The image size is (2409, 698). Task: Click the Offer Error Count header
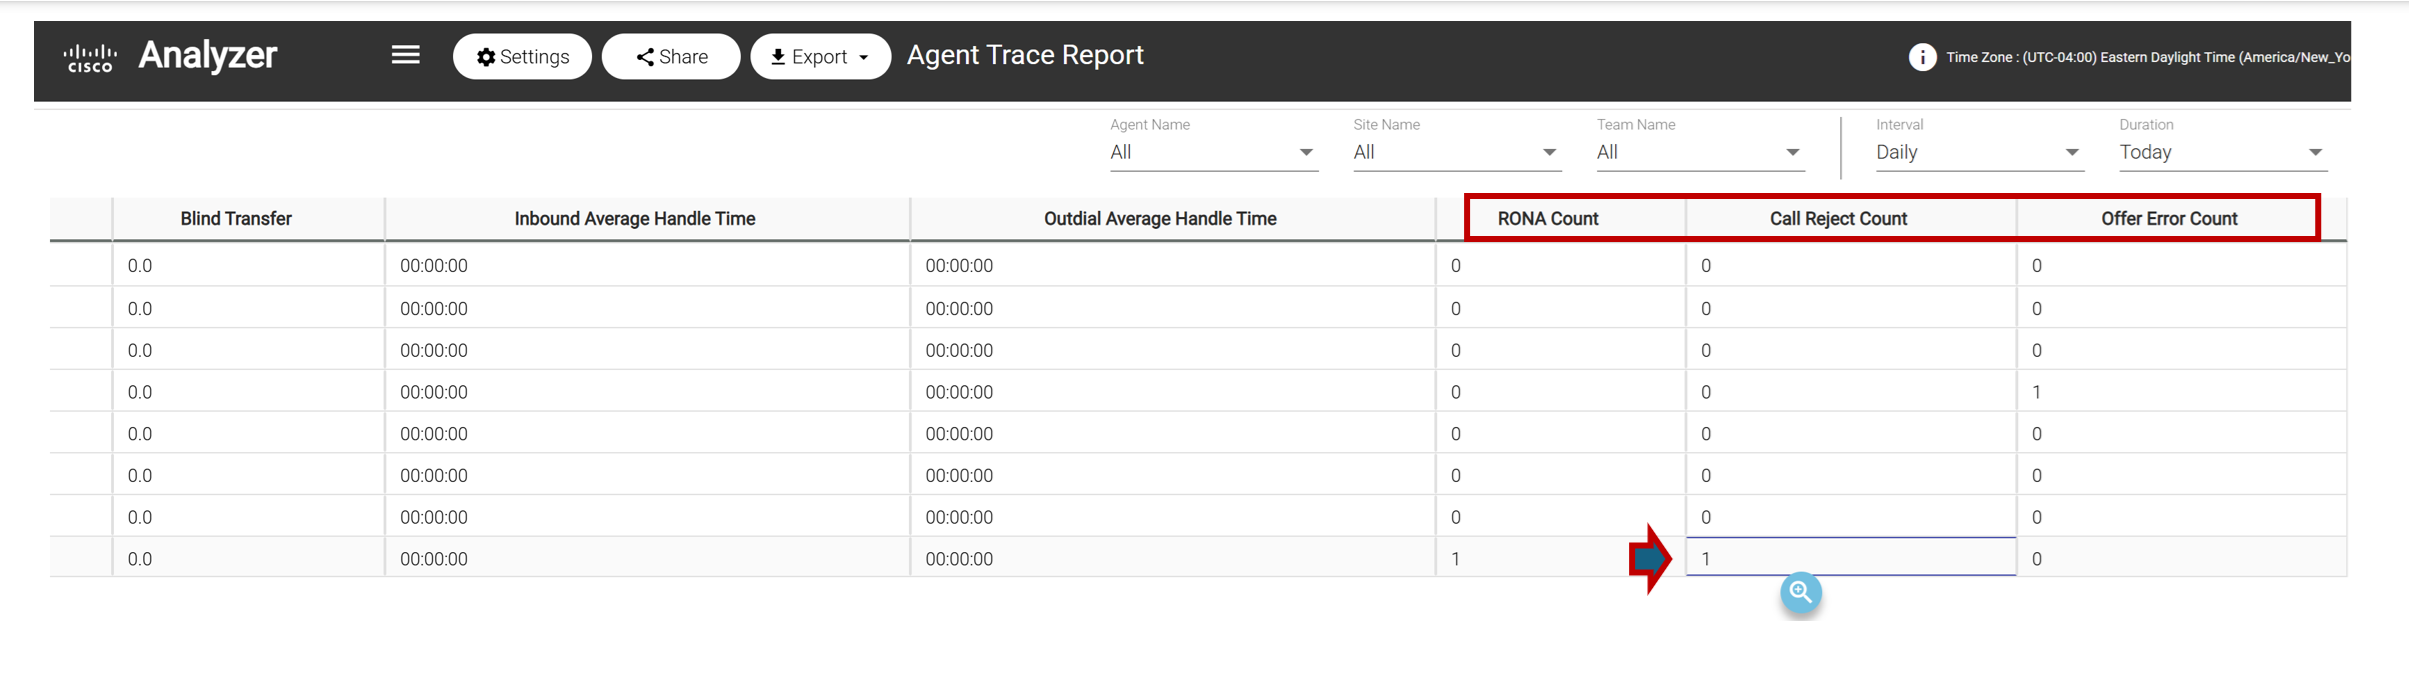(2168, 219)
